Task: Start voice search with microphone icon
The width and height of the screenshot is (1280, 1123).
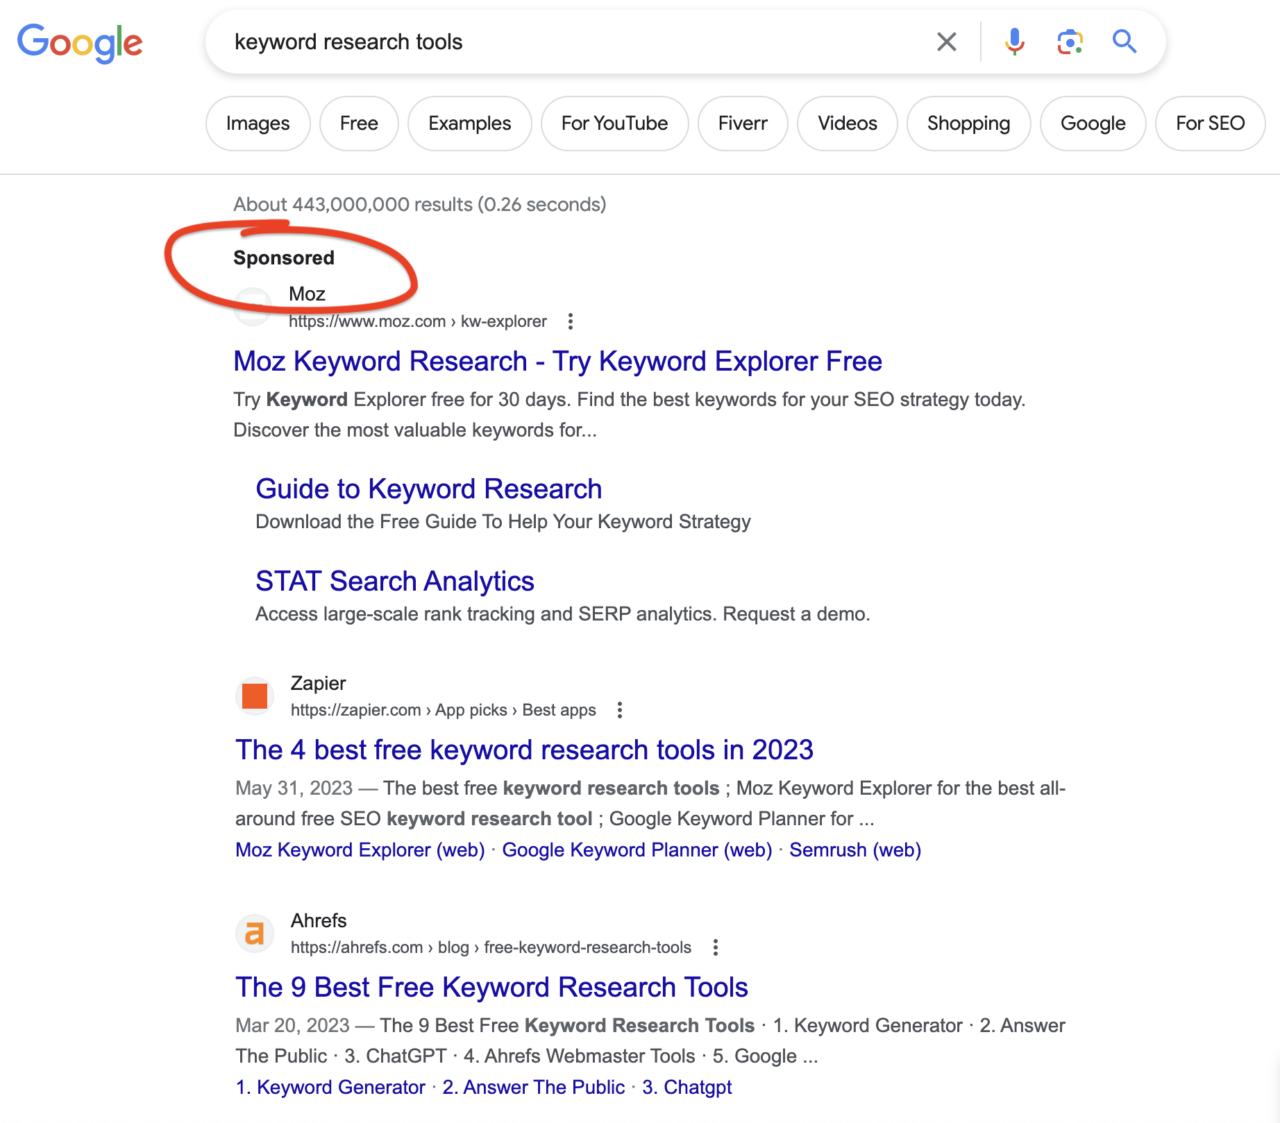Action: click(1014, 42)
